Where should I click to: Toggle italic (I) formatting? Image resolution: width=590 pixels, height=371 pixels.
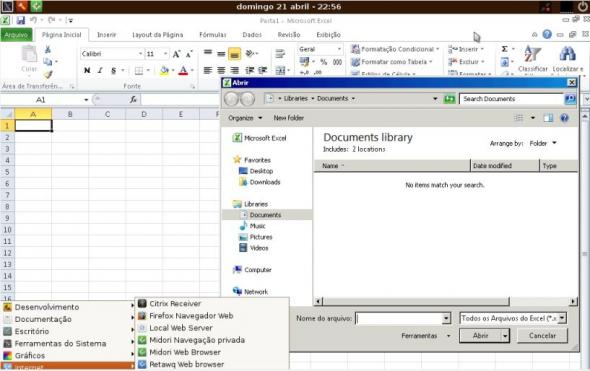click(x=100, y=70)
